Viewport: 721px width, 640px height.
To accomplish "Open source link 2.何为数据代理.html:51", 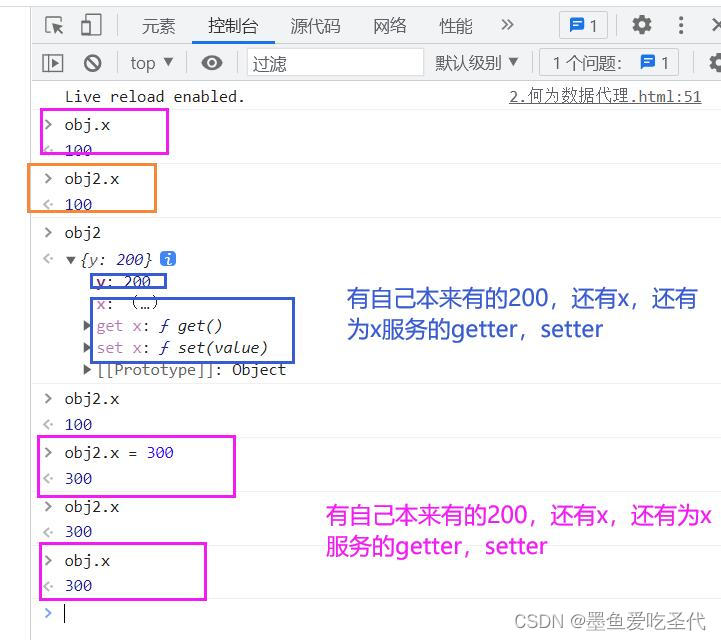I will [605, 96].
